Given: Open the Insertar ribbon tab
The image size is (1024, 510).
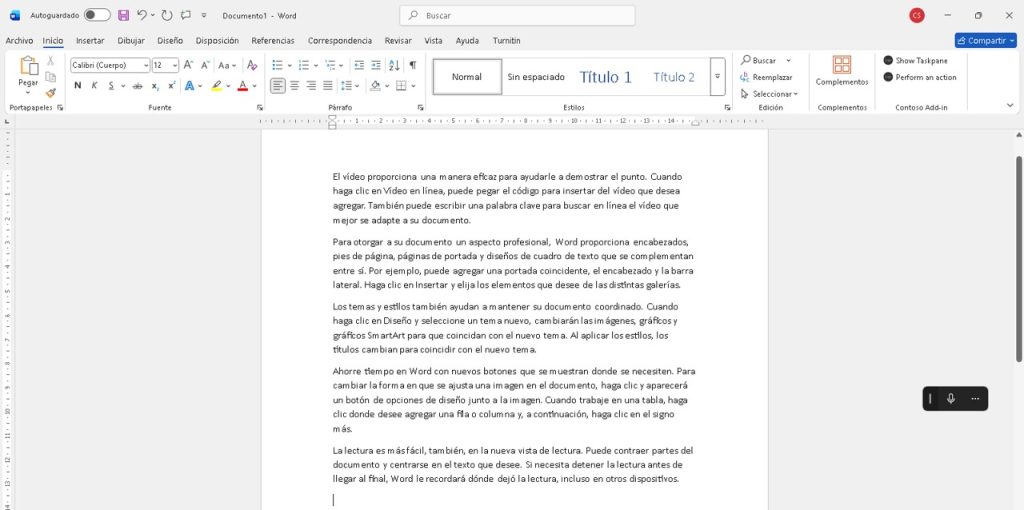Looking at the screenshot, I should point(90,41).
